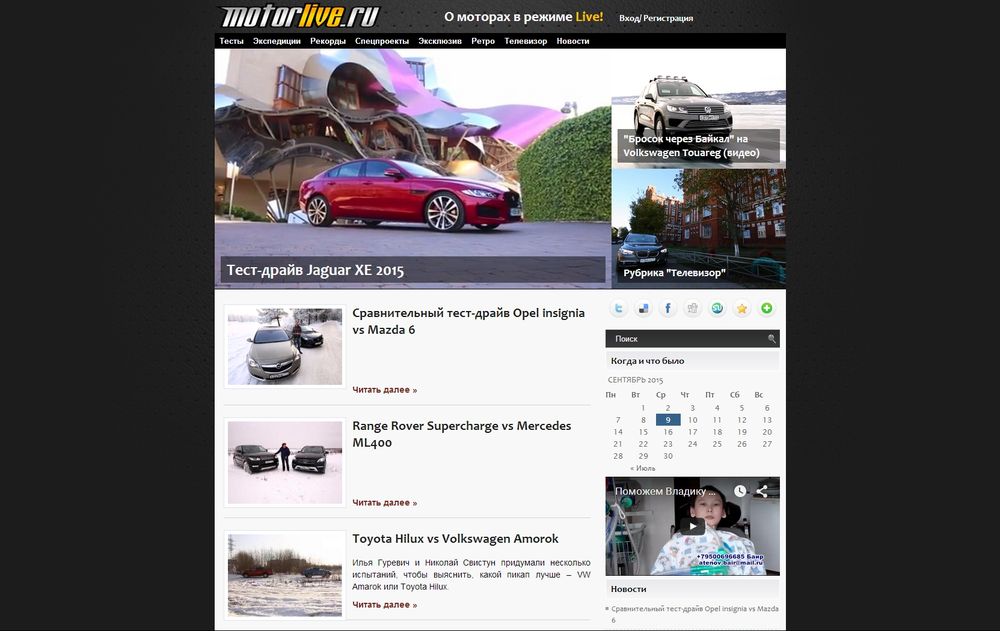Viewport: 1000px width, 631px height.
Task: Click the Opel Insignia vs Mazda 6 thumbnail
Action: 284,346
